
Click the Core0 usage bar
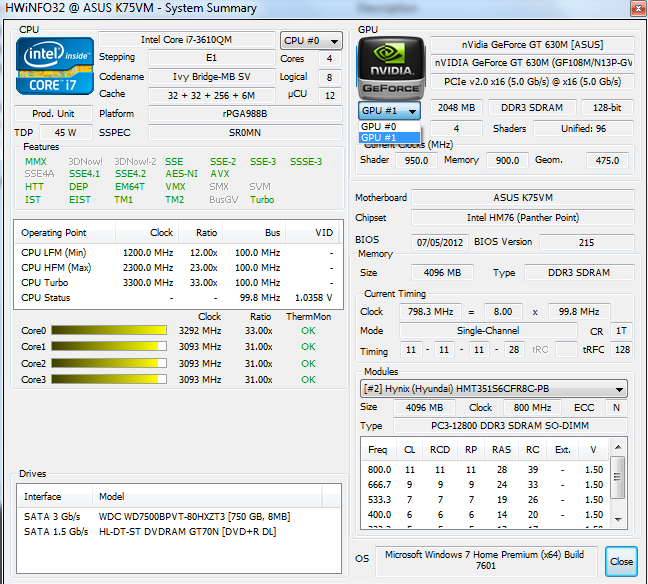[x=109, y=330]
